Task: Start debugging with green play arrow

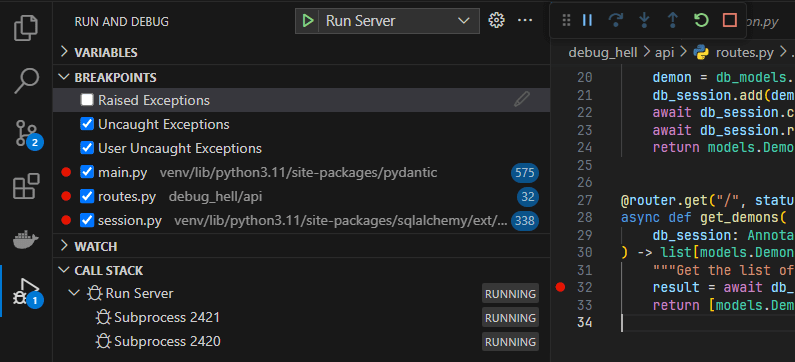Action: 307,21
